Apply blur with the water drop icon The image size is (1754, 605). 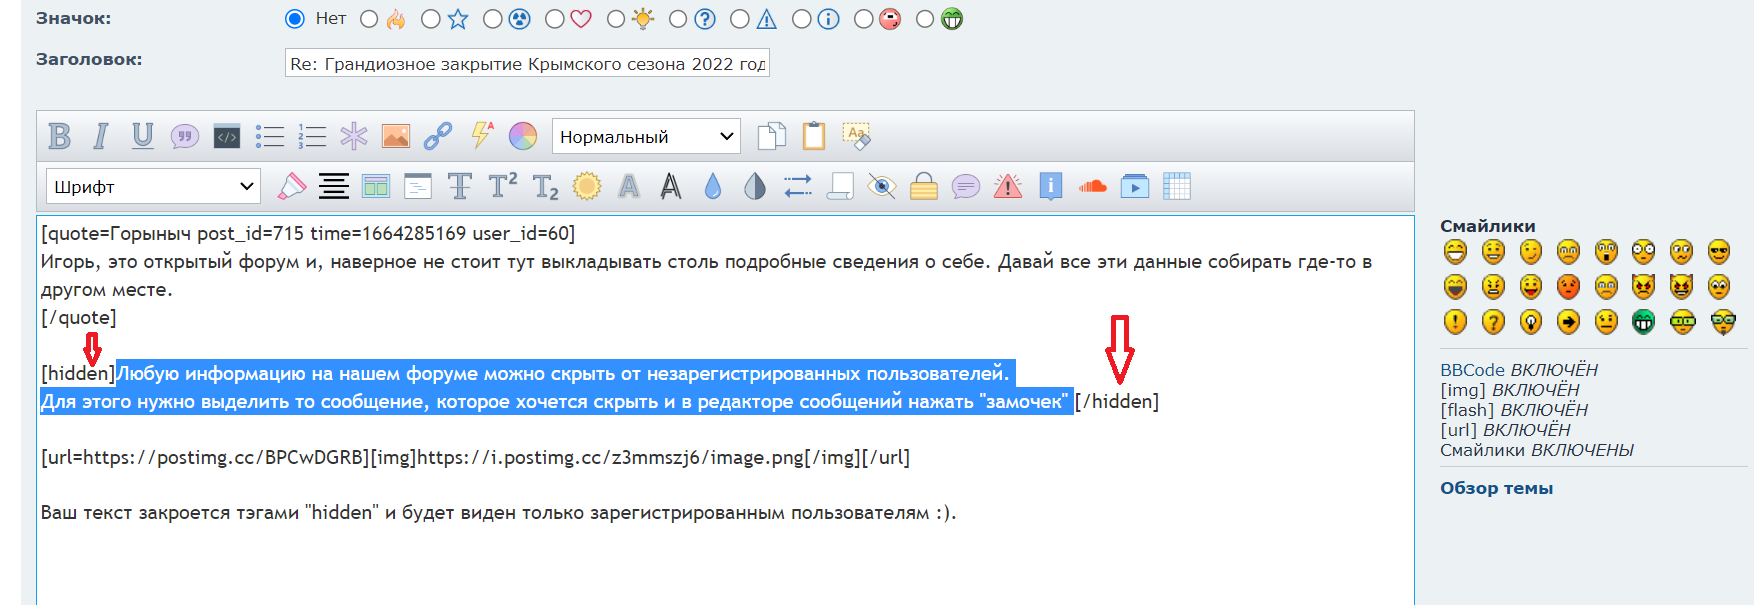coord(713,186)
